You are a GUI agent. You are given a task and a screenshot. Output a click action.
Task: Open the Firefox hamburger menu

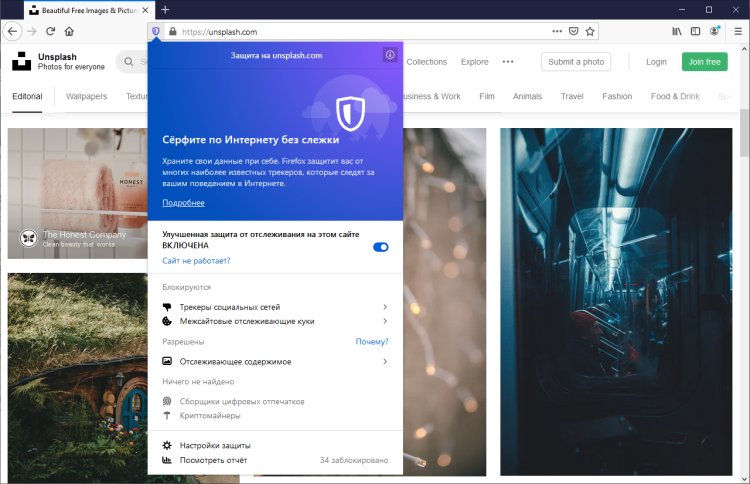[x=738, y=32]
